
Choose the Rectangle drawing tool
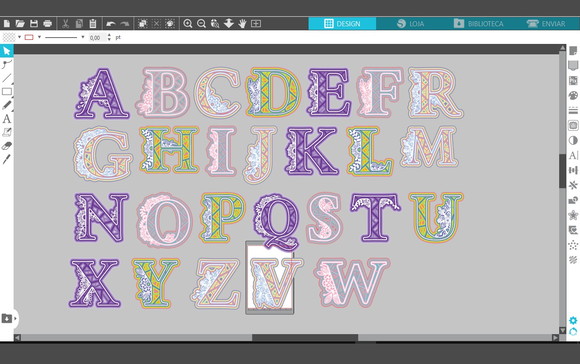6,91
